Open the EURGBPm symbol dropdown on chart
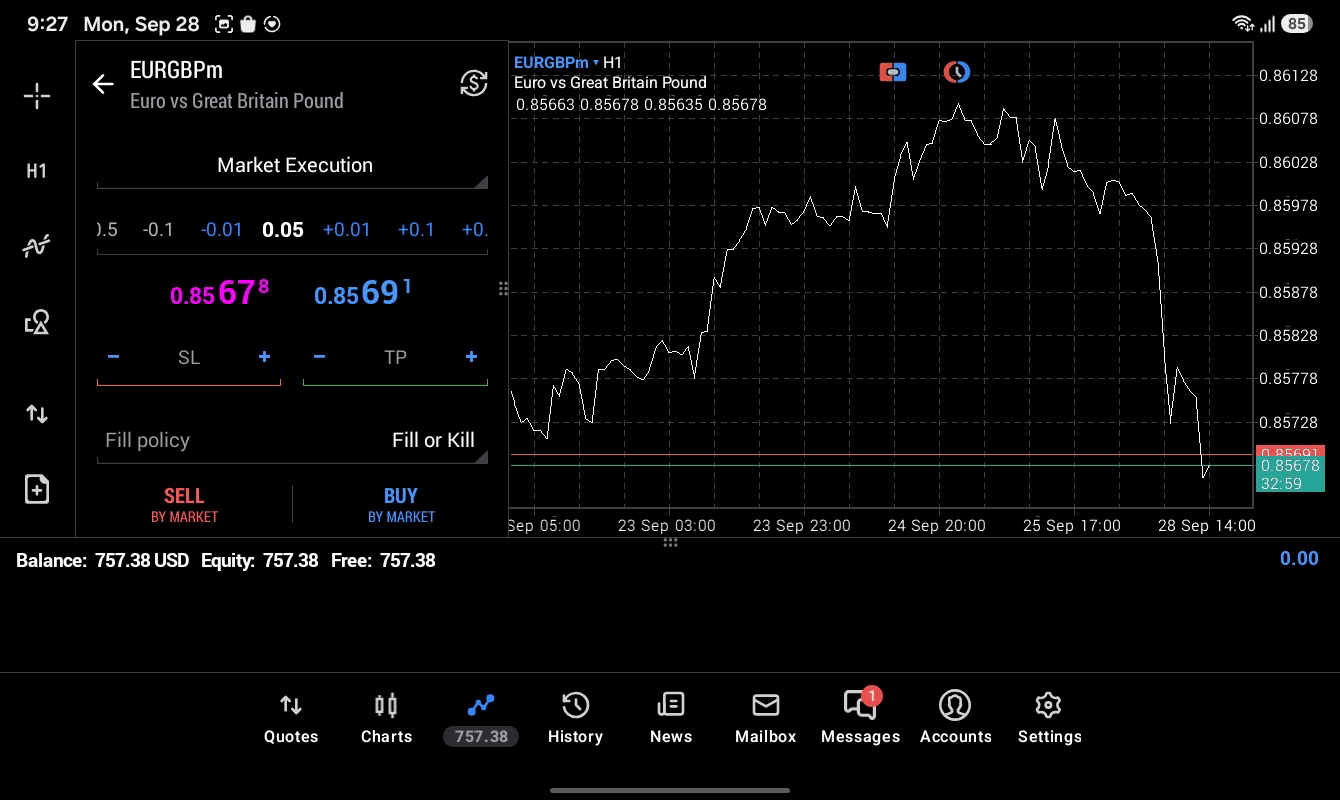 pyautogui.click(x=556, y=62)
